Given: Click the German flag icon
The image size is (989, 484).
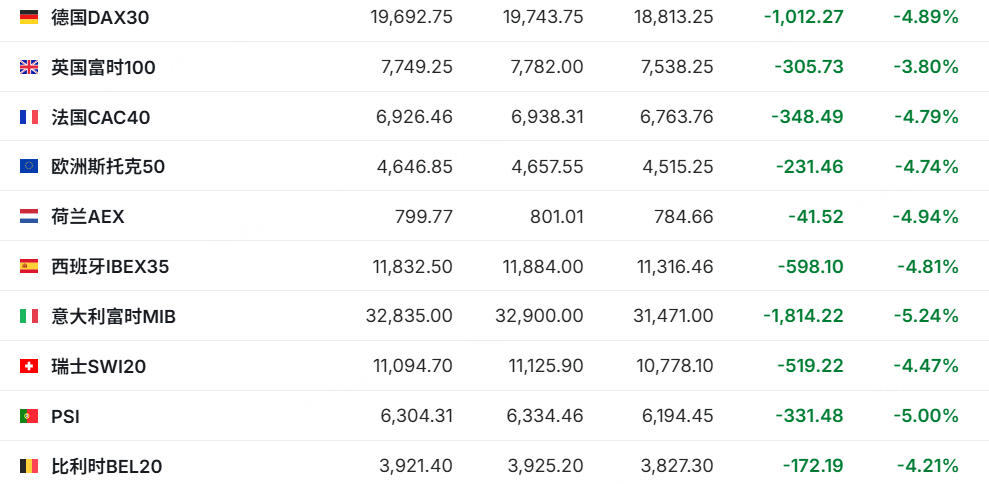Looking at the screenshot, I should (29, 17).
